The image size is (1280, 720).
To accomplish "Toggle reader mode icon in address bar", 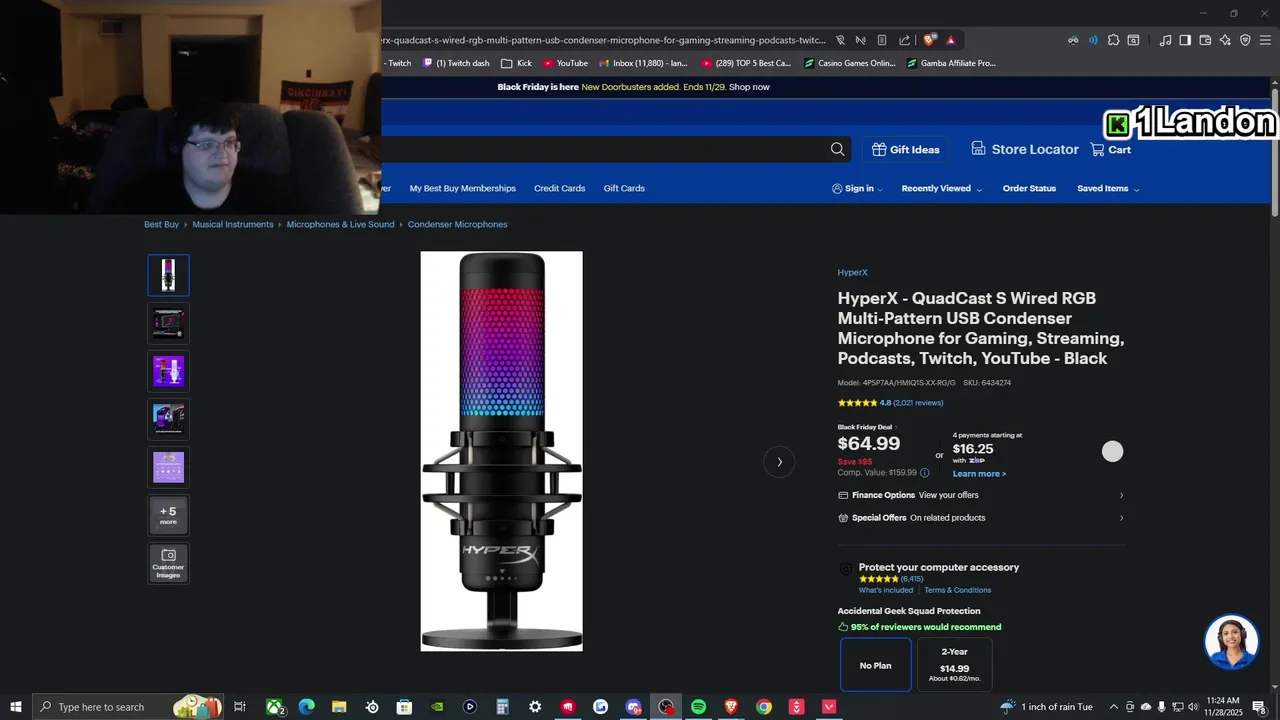I will pos(881,40).
